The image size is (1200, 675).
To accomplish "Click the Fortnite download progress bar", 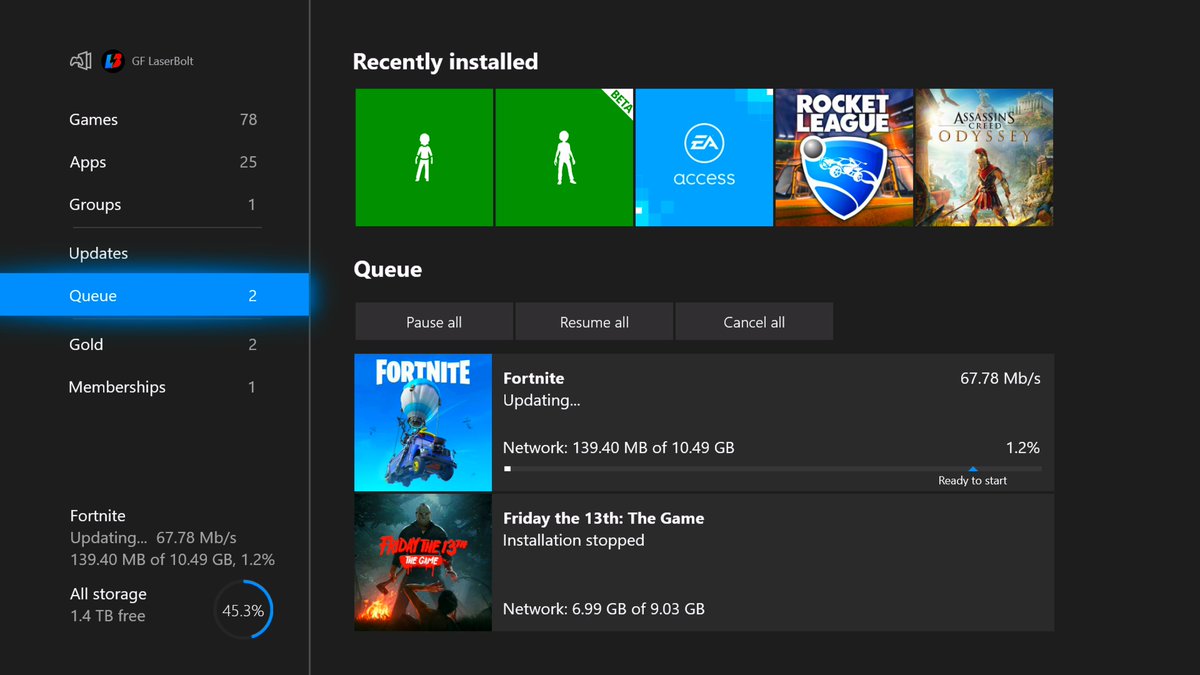I will pos(773,468).
